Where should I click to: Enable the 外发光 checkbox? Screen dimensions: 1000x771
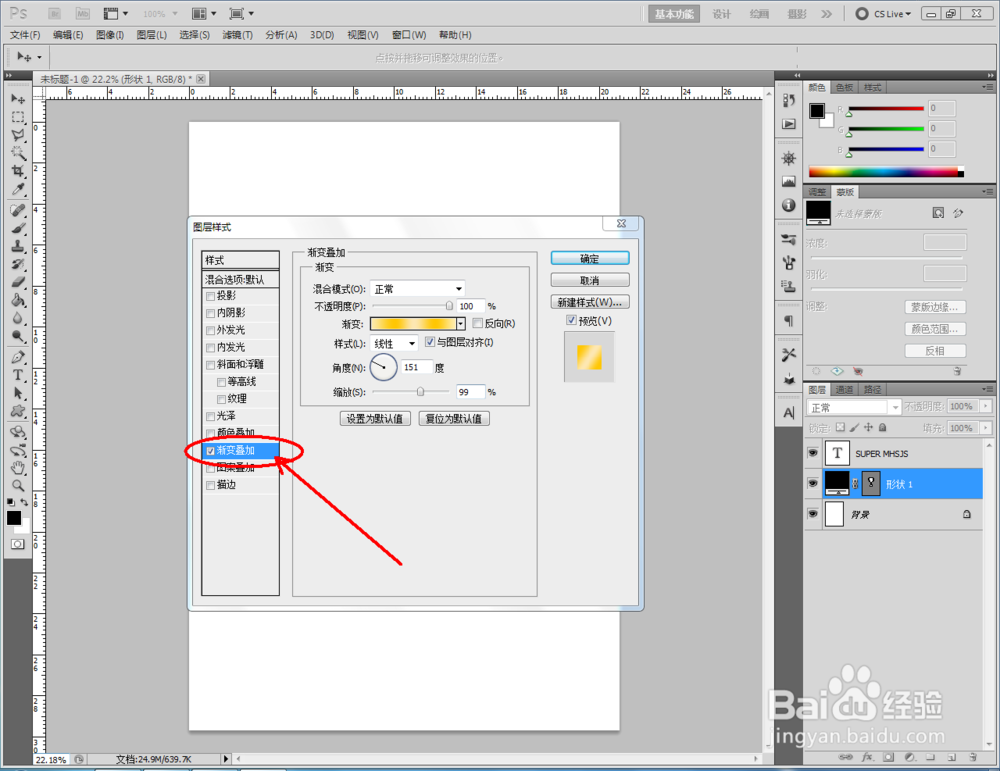coord(210,330)
